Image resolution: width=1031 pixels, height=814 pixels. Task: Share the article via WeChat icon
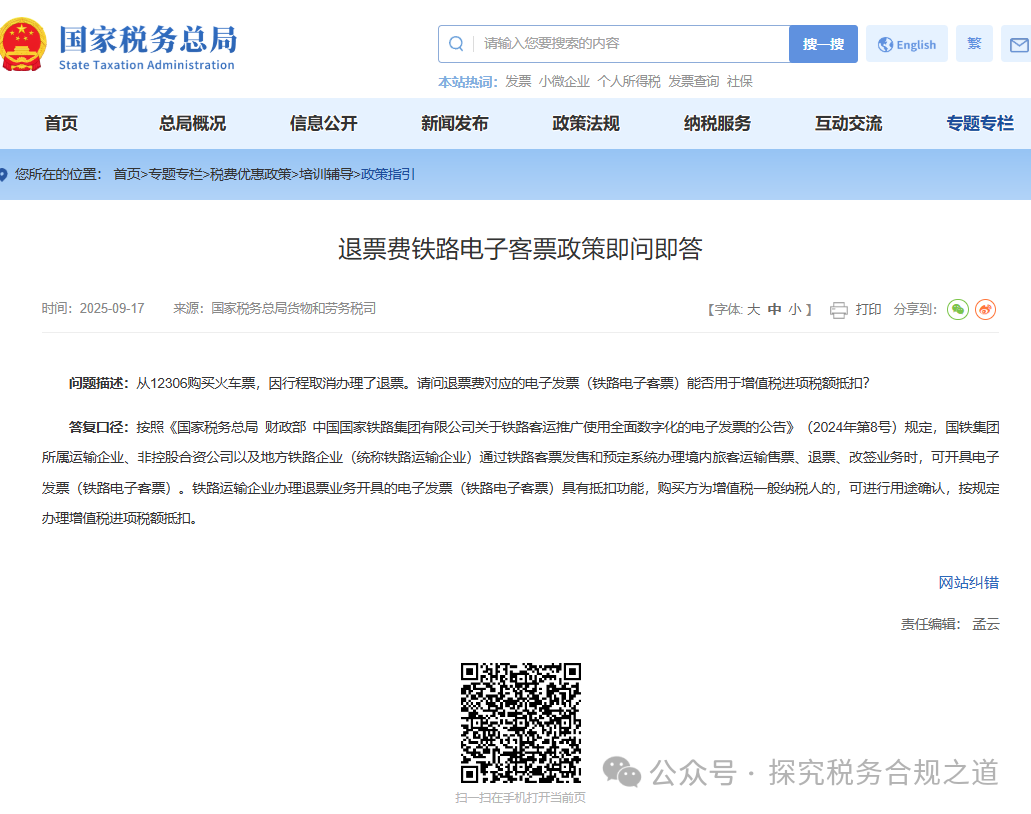(958, 310)
